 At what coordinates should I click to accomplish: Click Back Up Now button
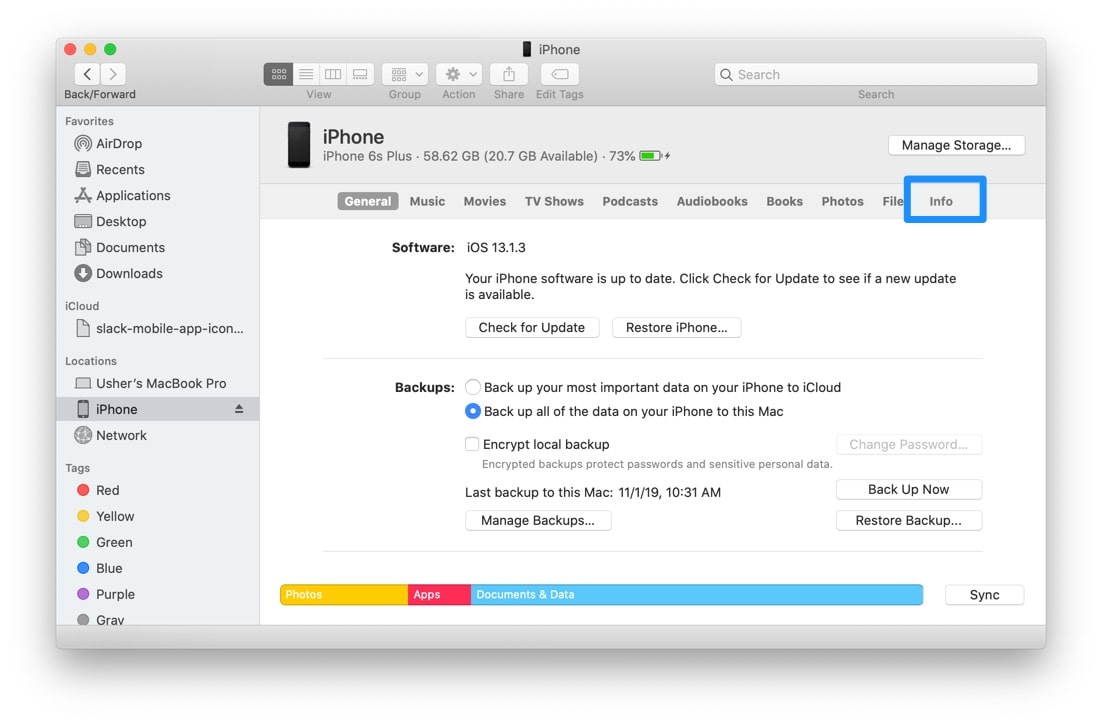(909, 489)
